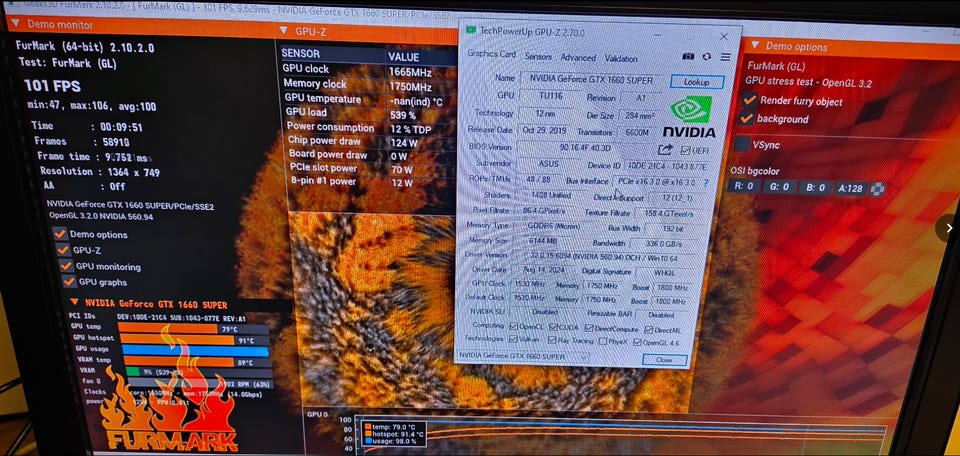Open the GPU selector dropdown in GPU-Z

coord(522,356)
